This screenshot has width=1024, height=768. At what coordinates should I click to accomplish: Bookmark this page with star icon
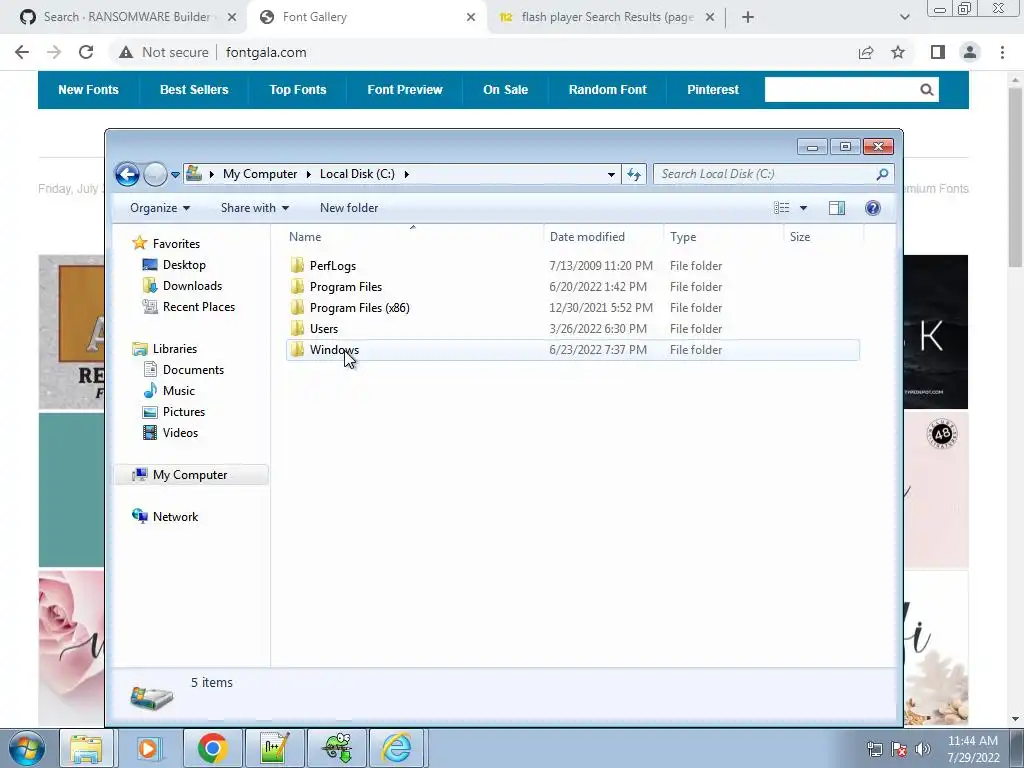click(898, 52)
